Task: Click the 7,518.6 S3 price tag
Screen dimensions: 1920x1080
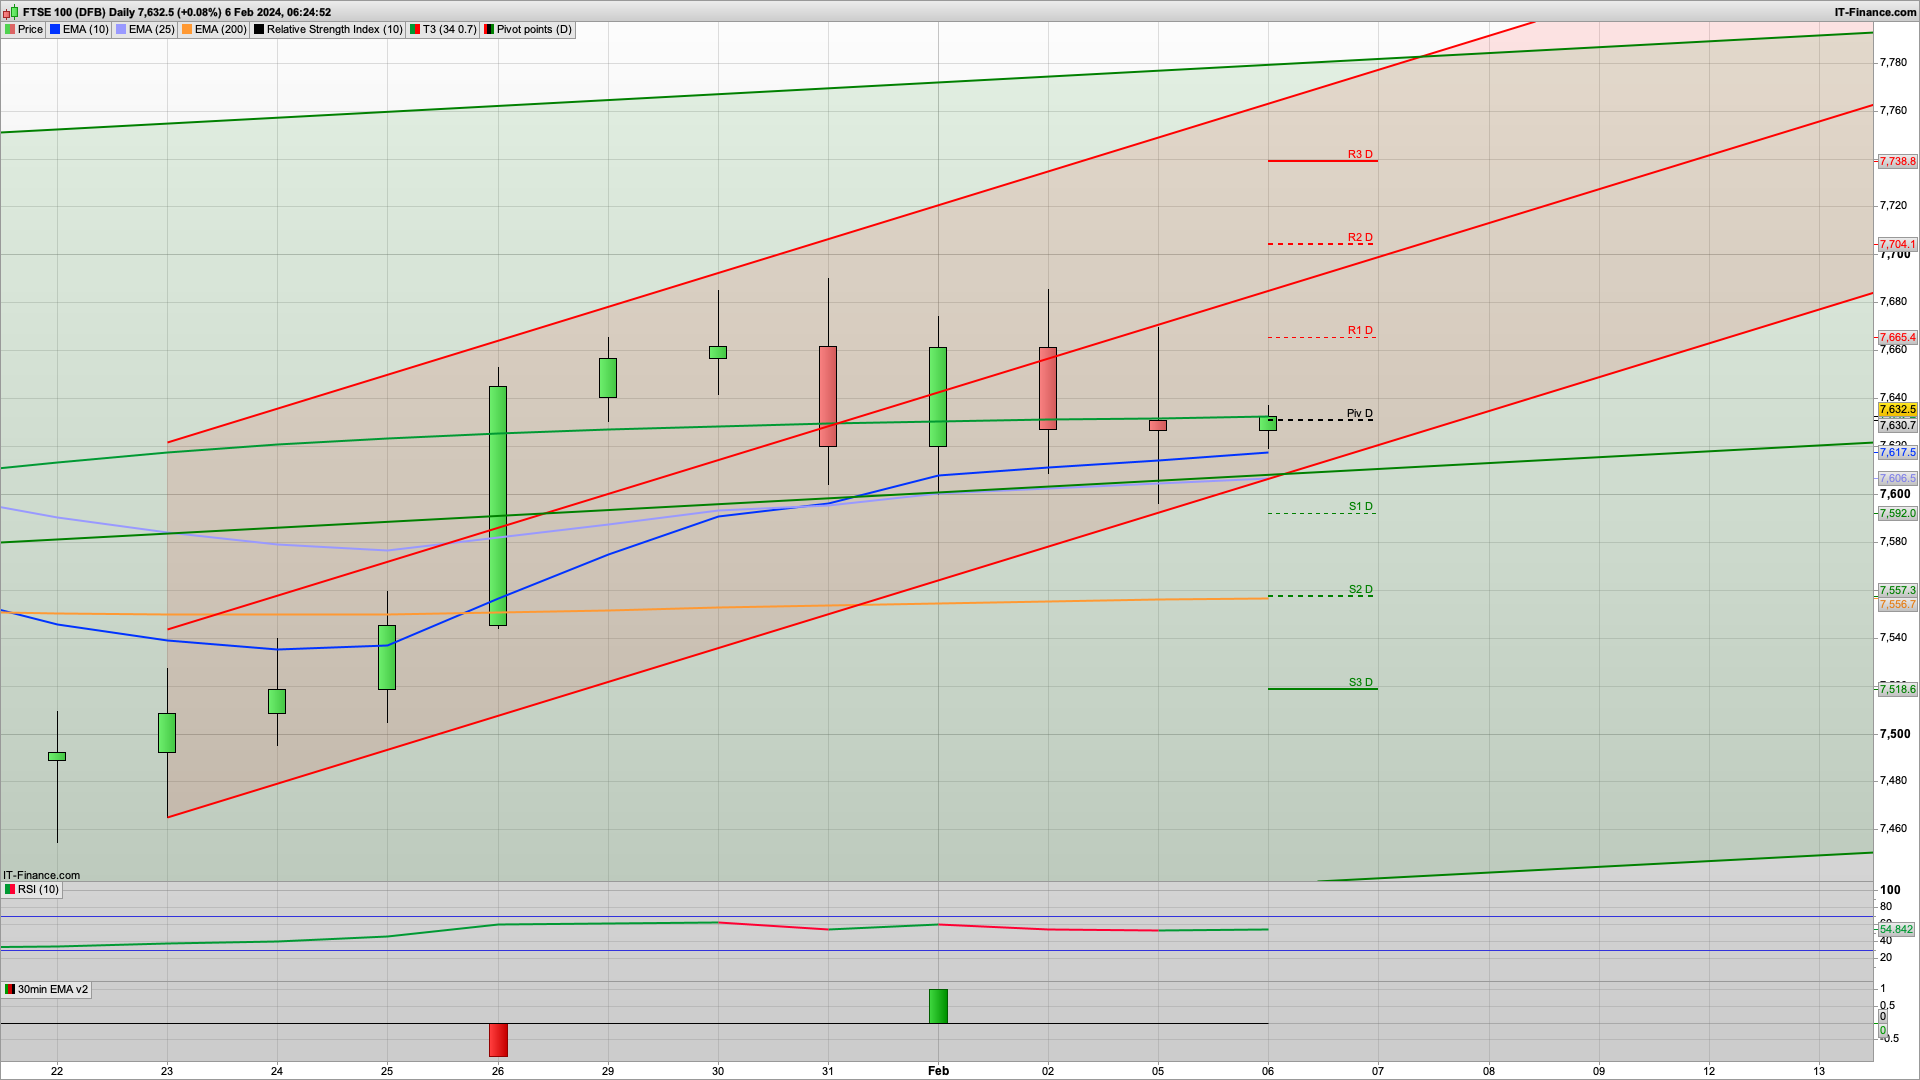Action: pos(1897,689)
